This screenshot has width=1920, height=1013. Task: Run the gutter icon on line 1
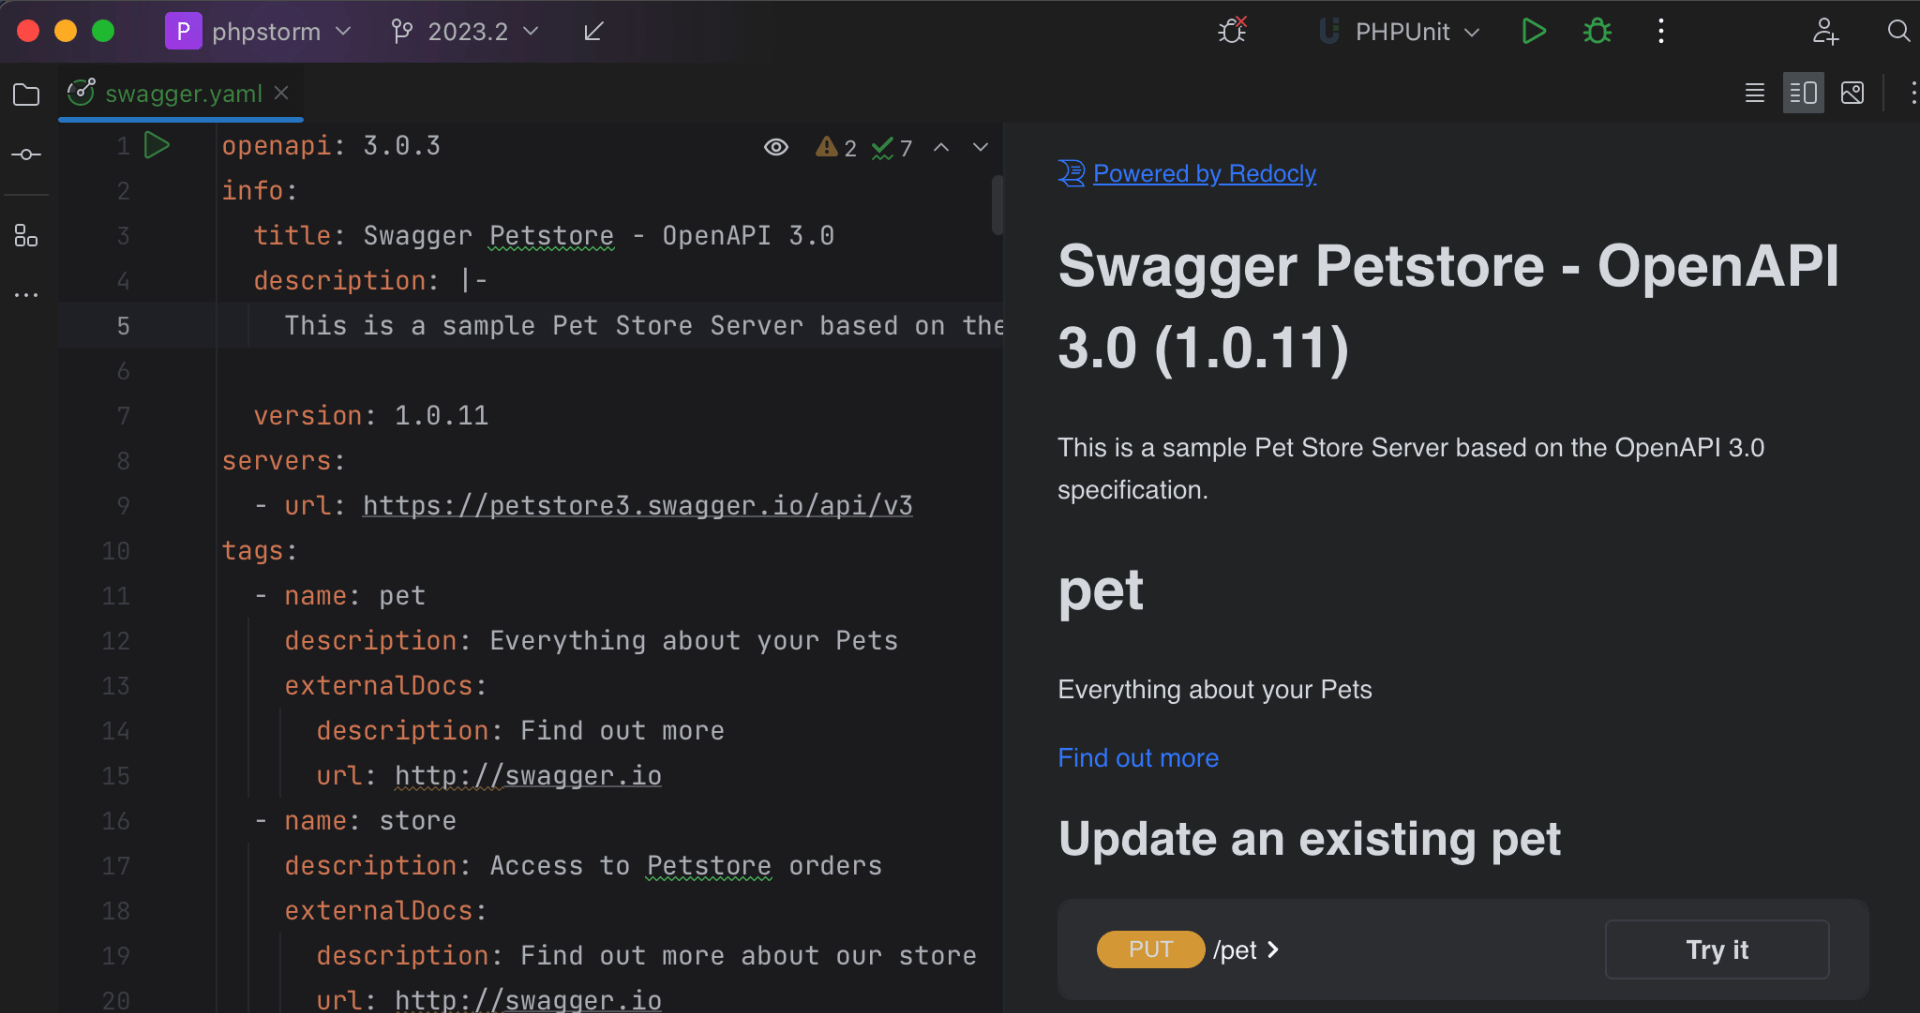coord(156,146)
